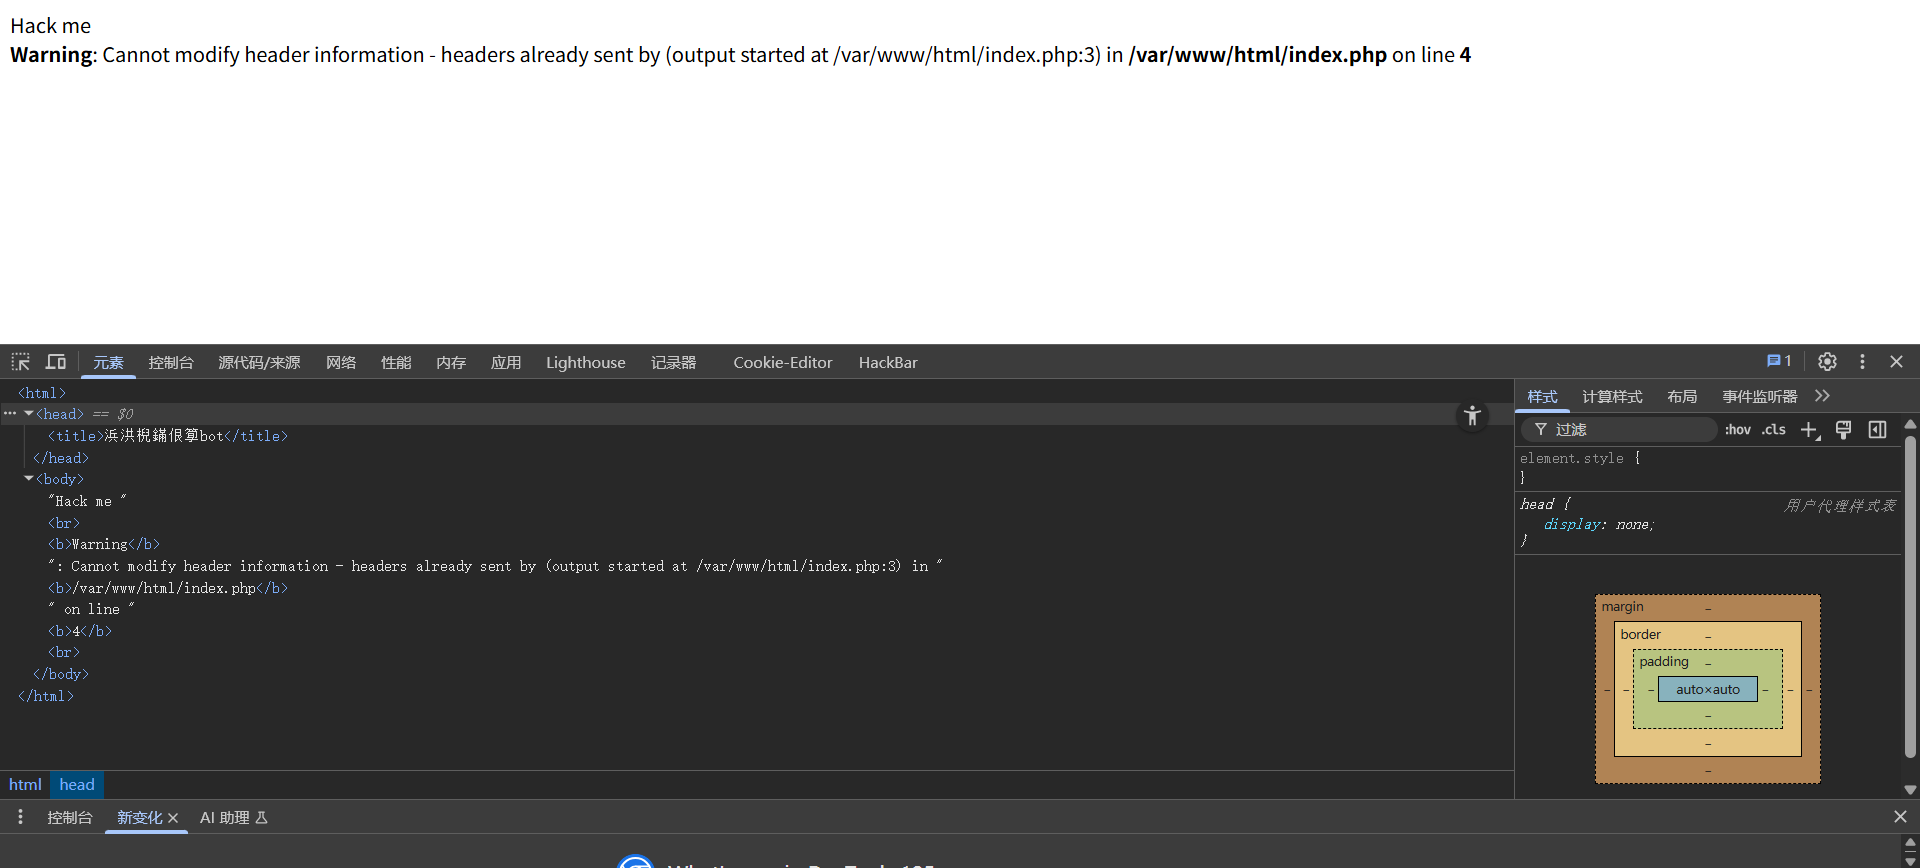
Task: Close the 新变化 drawer tab
Action: (x=173, y=818)
